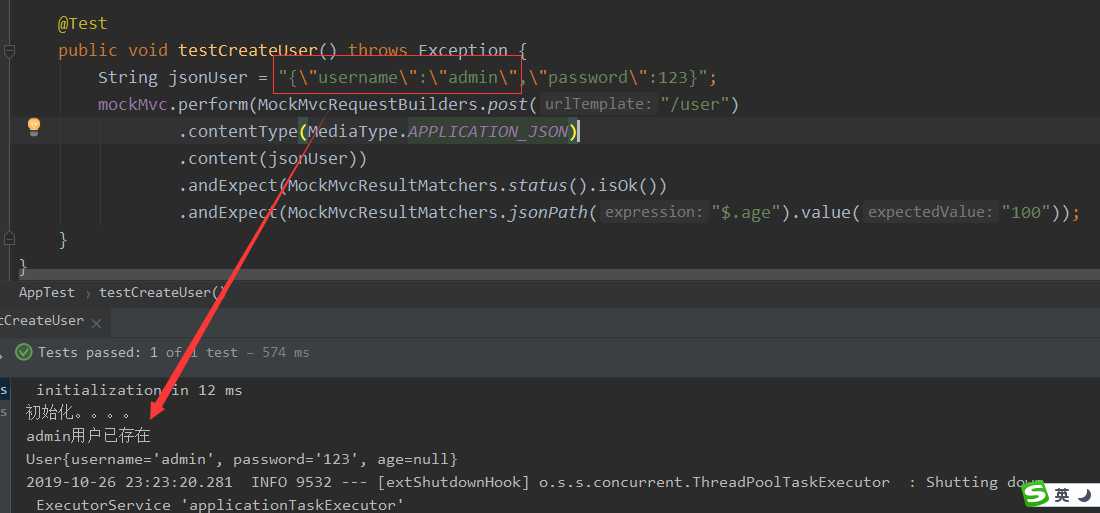Click the User{username='admin'...} console output line

pos(241,460)
